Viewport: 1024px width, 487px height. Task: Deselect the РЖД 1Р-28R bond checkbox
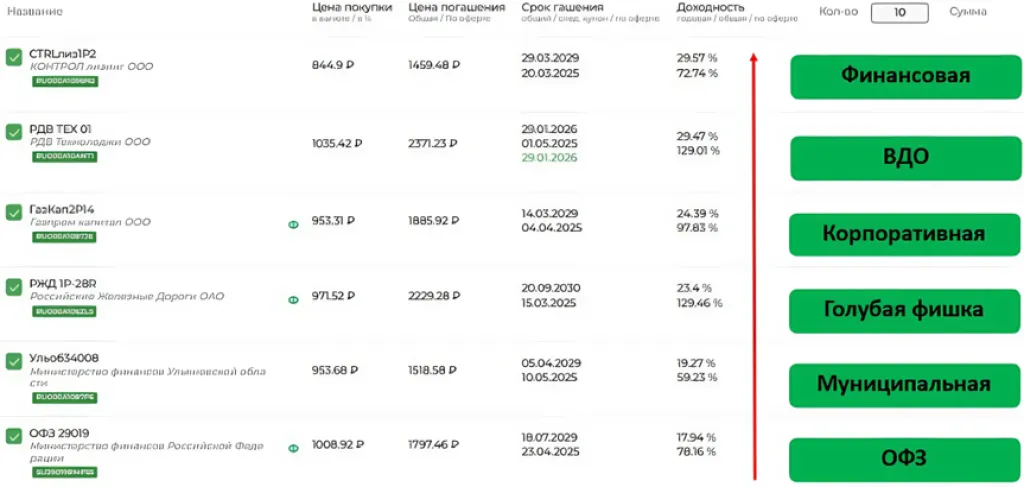(x=14, y=287)
